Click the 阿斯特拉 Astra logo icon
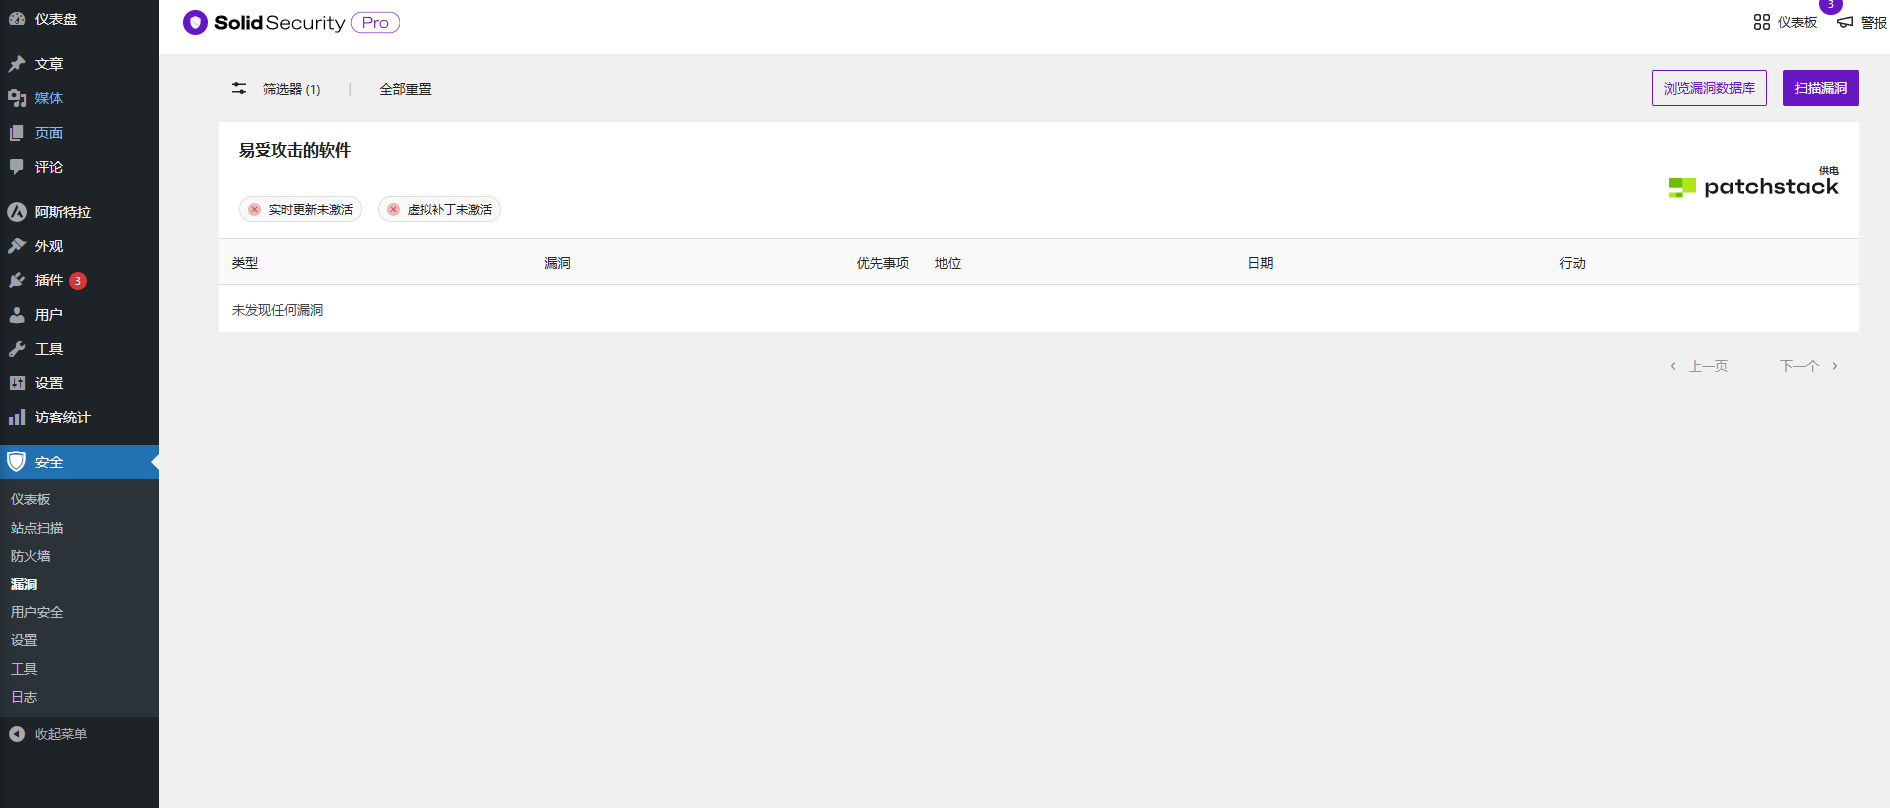Image resolution: width=1890 pixels, height=808 pixels. point(17,212)
